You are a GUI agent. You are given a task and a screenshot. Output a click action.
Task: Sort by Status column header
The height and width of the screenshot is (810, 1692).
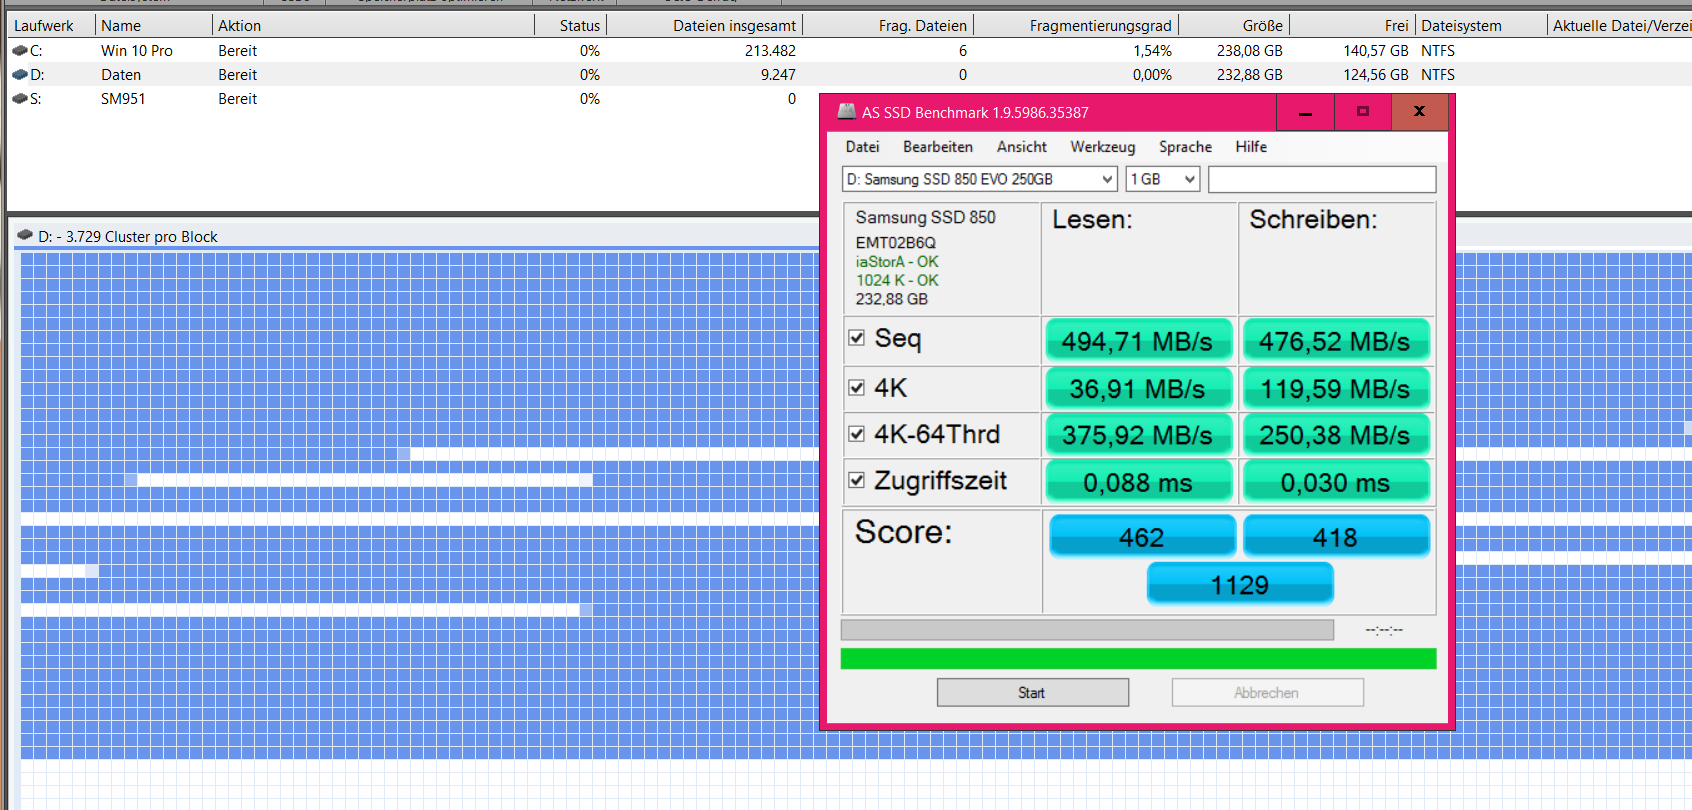click(x=570, y=25)
